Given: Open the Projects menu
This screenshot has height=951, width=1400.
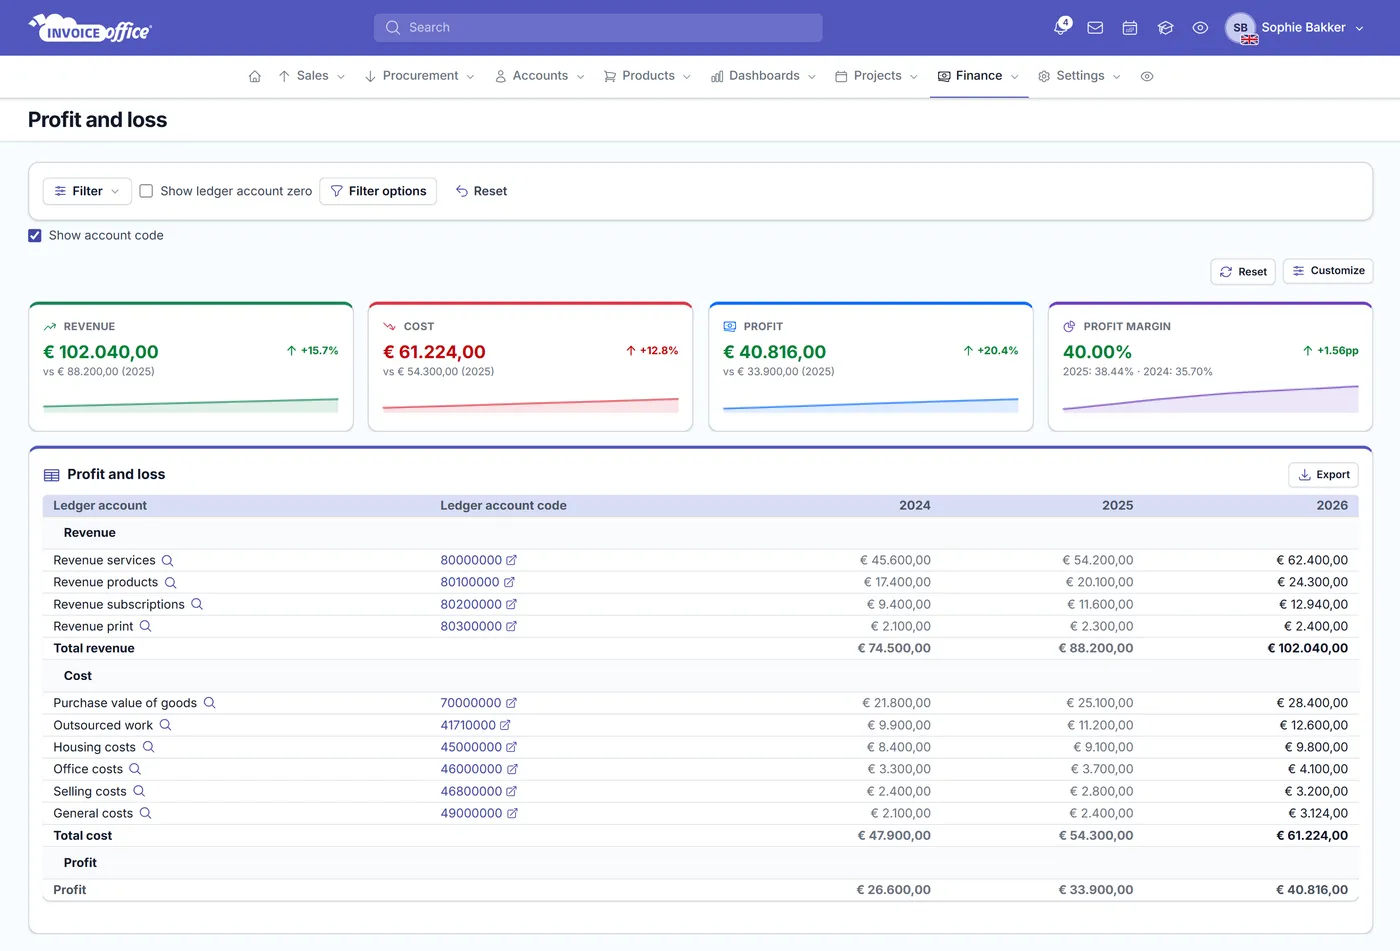Looking at the screenshot, I should (x=877, y=76).
